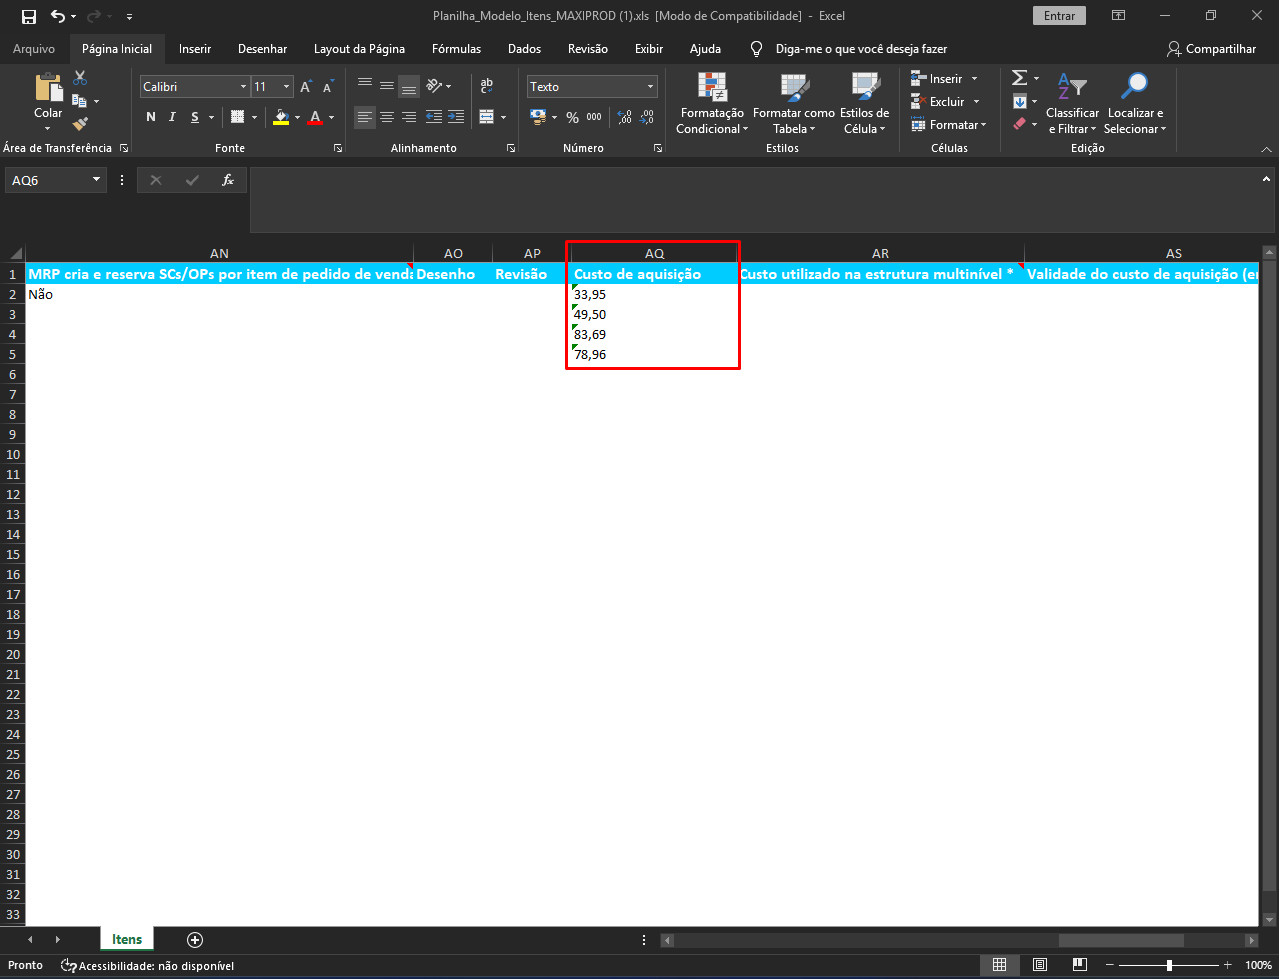1279x979 pixels.
Task: Click the wrap text icon
Action: pos(487,87)
